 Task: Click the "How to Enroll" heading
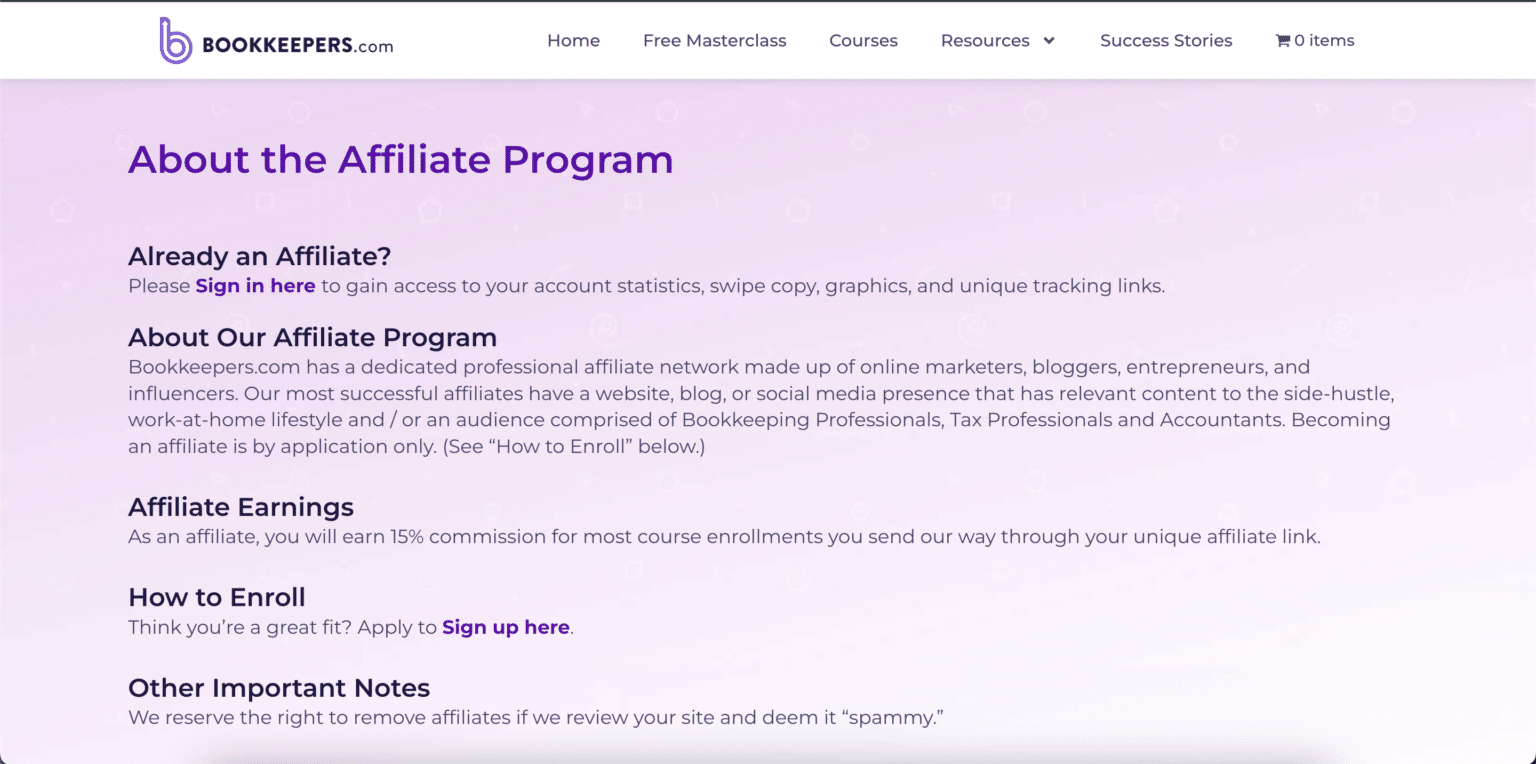coord(216,597)
